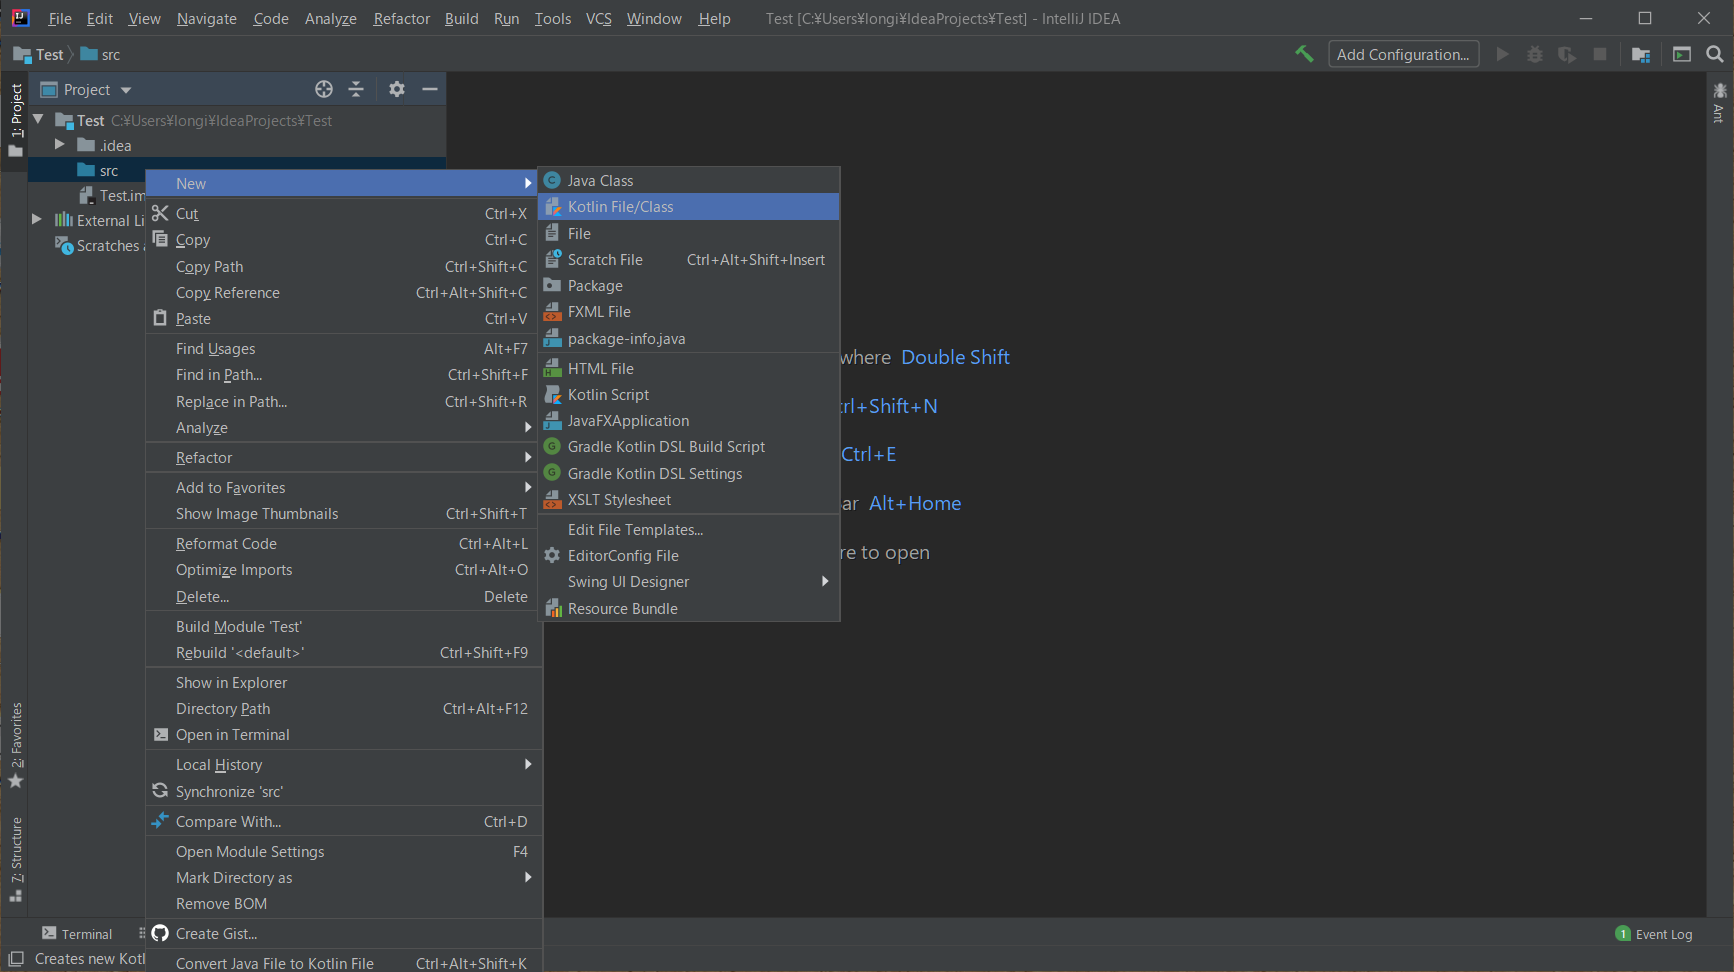This screenshot has height=972, width=1734.
Task: Open the File menu
Action: coord(60,19)
